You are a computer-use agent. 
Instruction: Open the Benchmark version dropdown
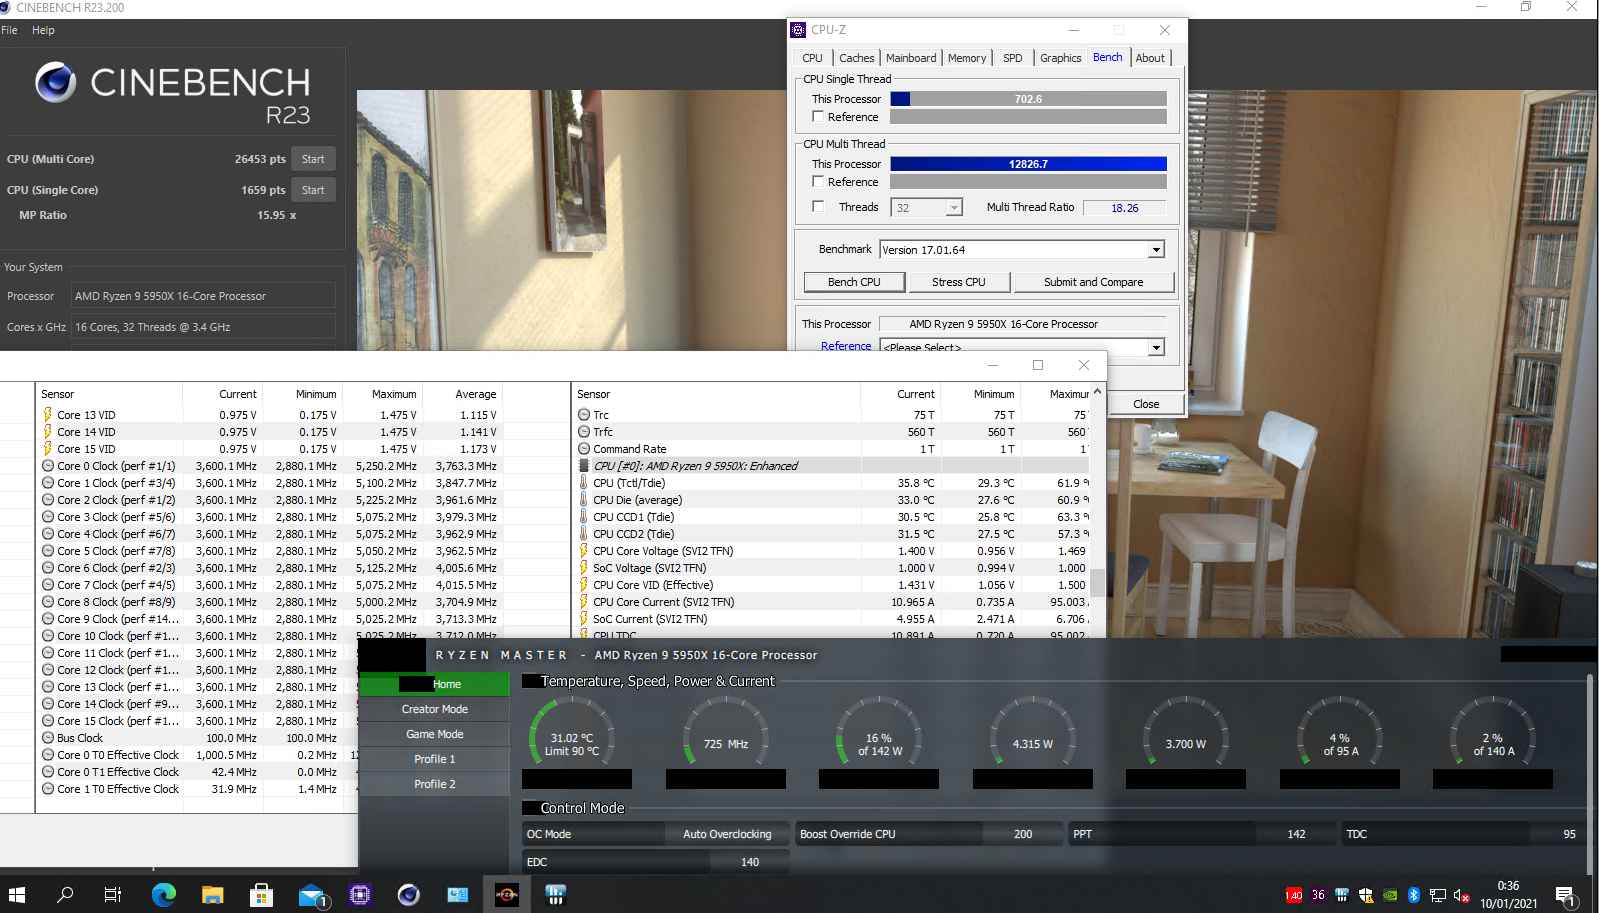click(x=1156, y=250)
